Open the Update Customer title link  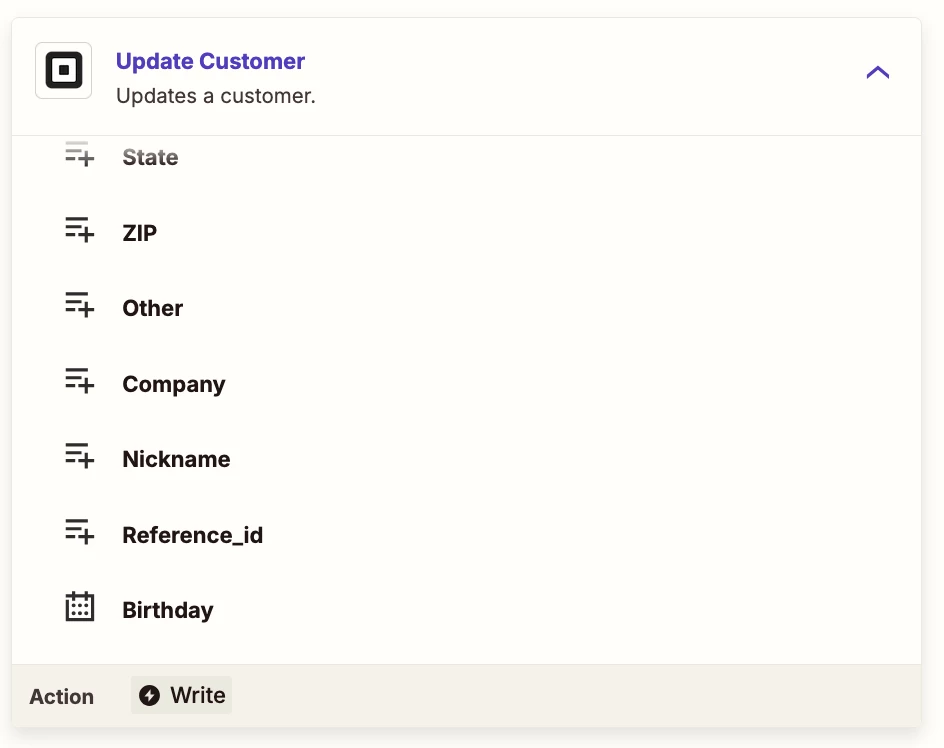210,61
